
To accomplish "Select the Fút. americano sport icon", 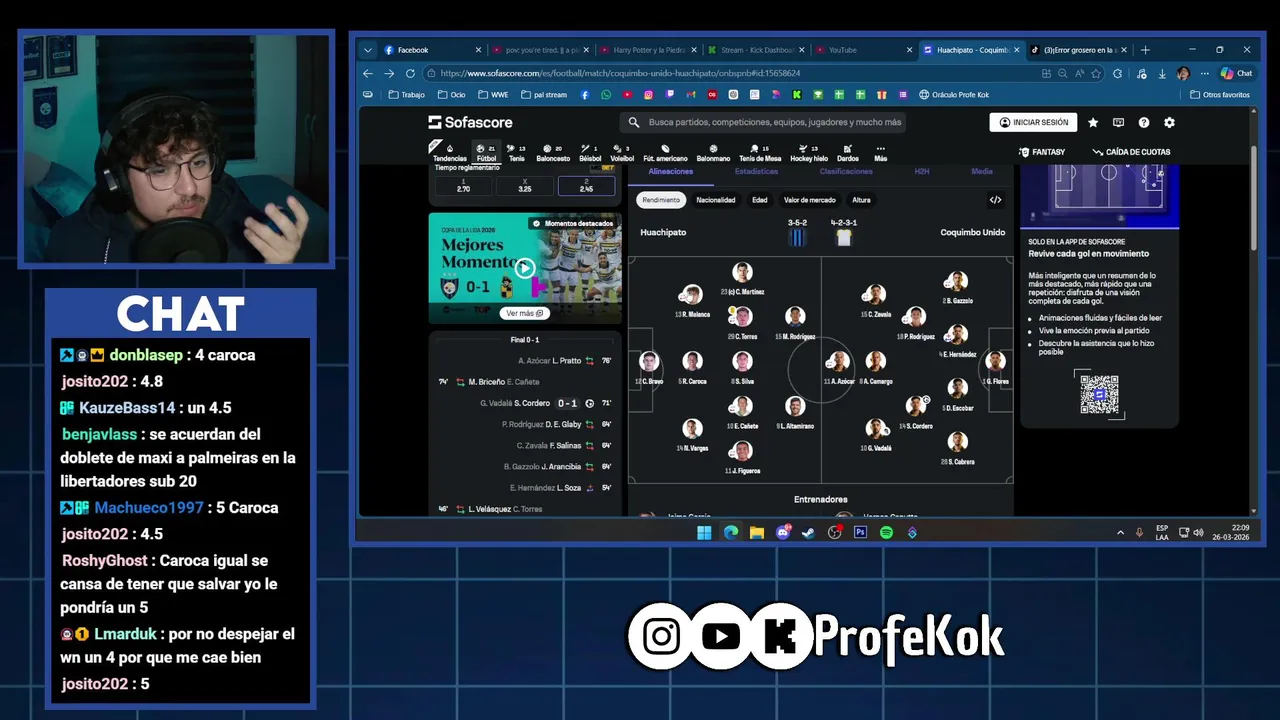I will coord(665,153).
